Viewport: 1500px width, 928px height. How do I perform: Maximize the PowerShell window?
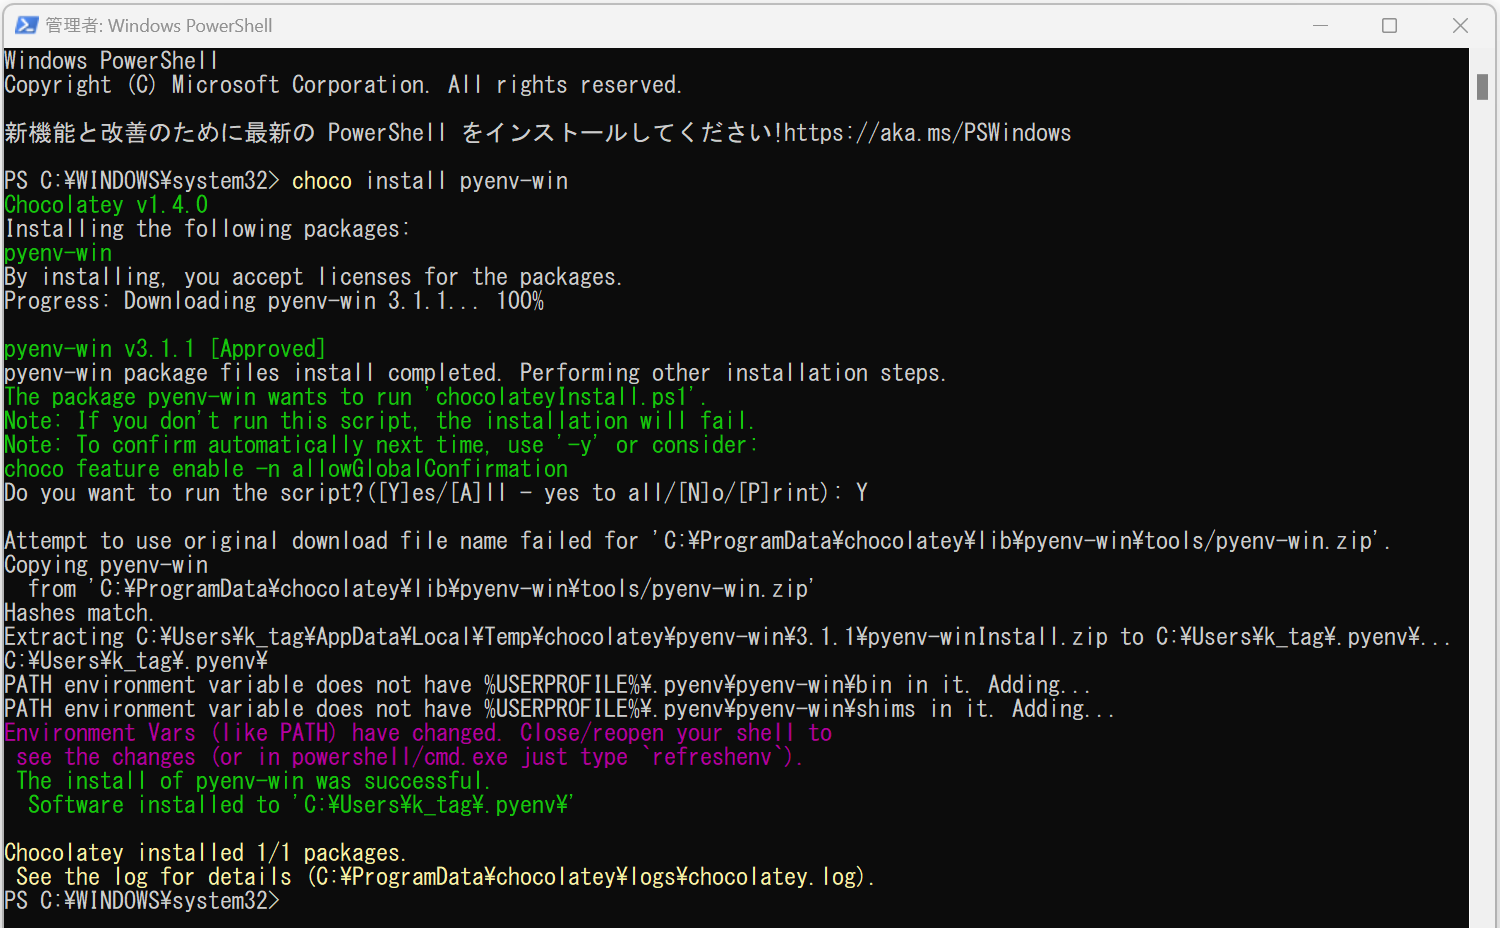(x=1390, y=24)
